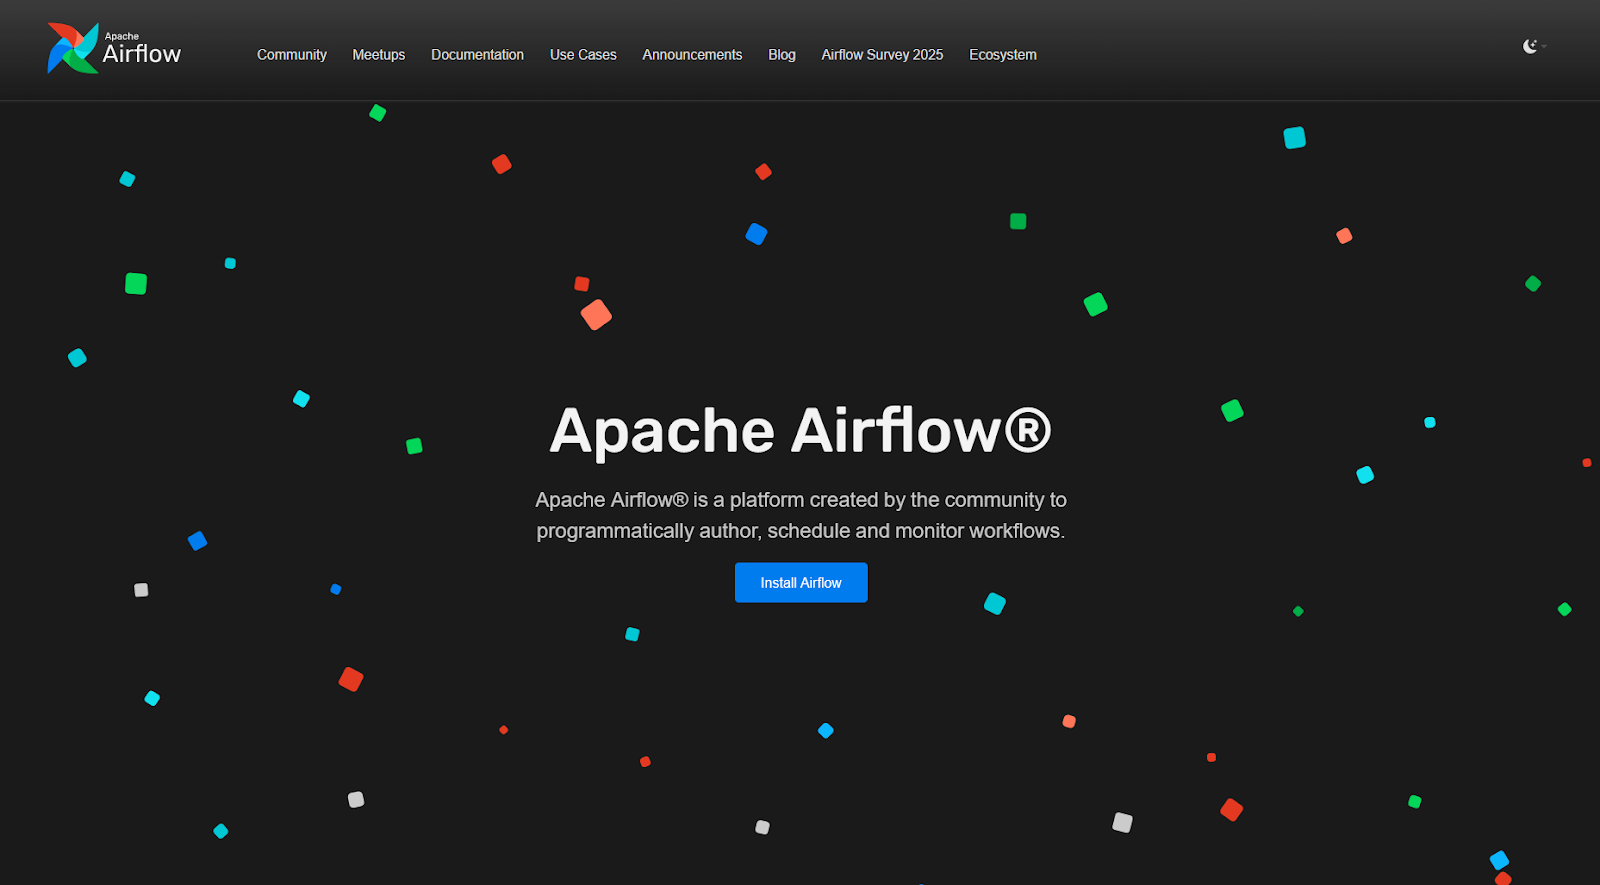Click the Apache Airflow® main heading
This screenshot has height=885, width=1600.
[800, 431]
